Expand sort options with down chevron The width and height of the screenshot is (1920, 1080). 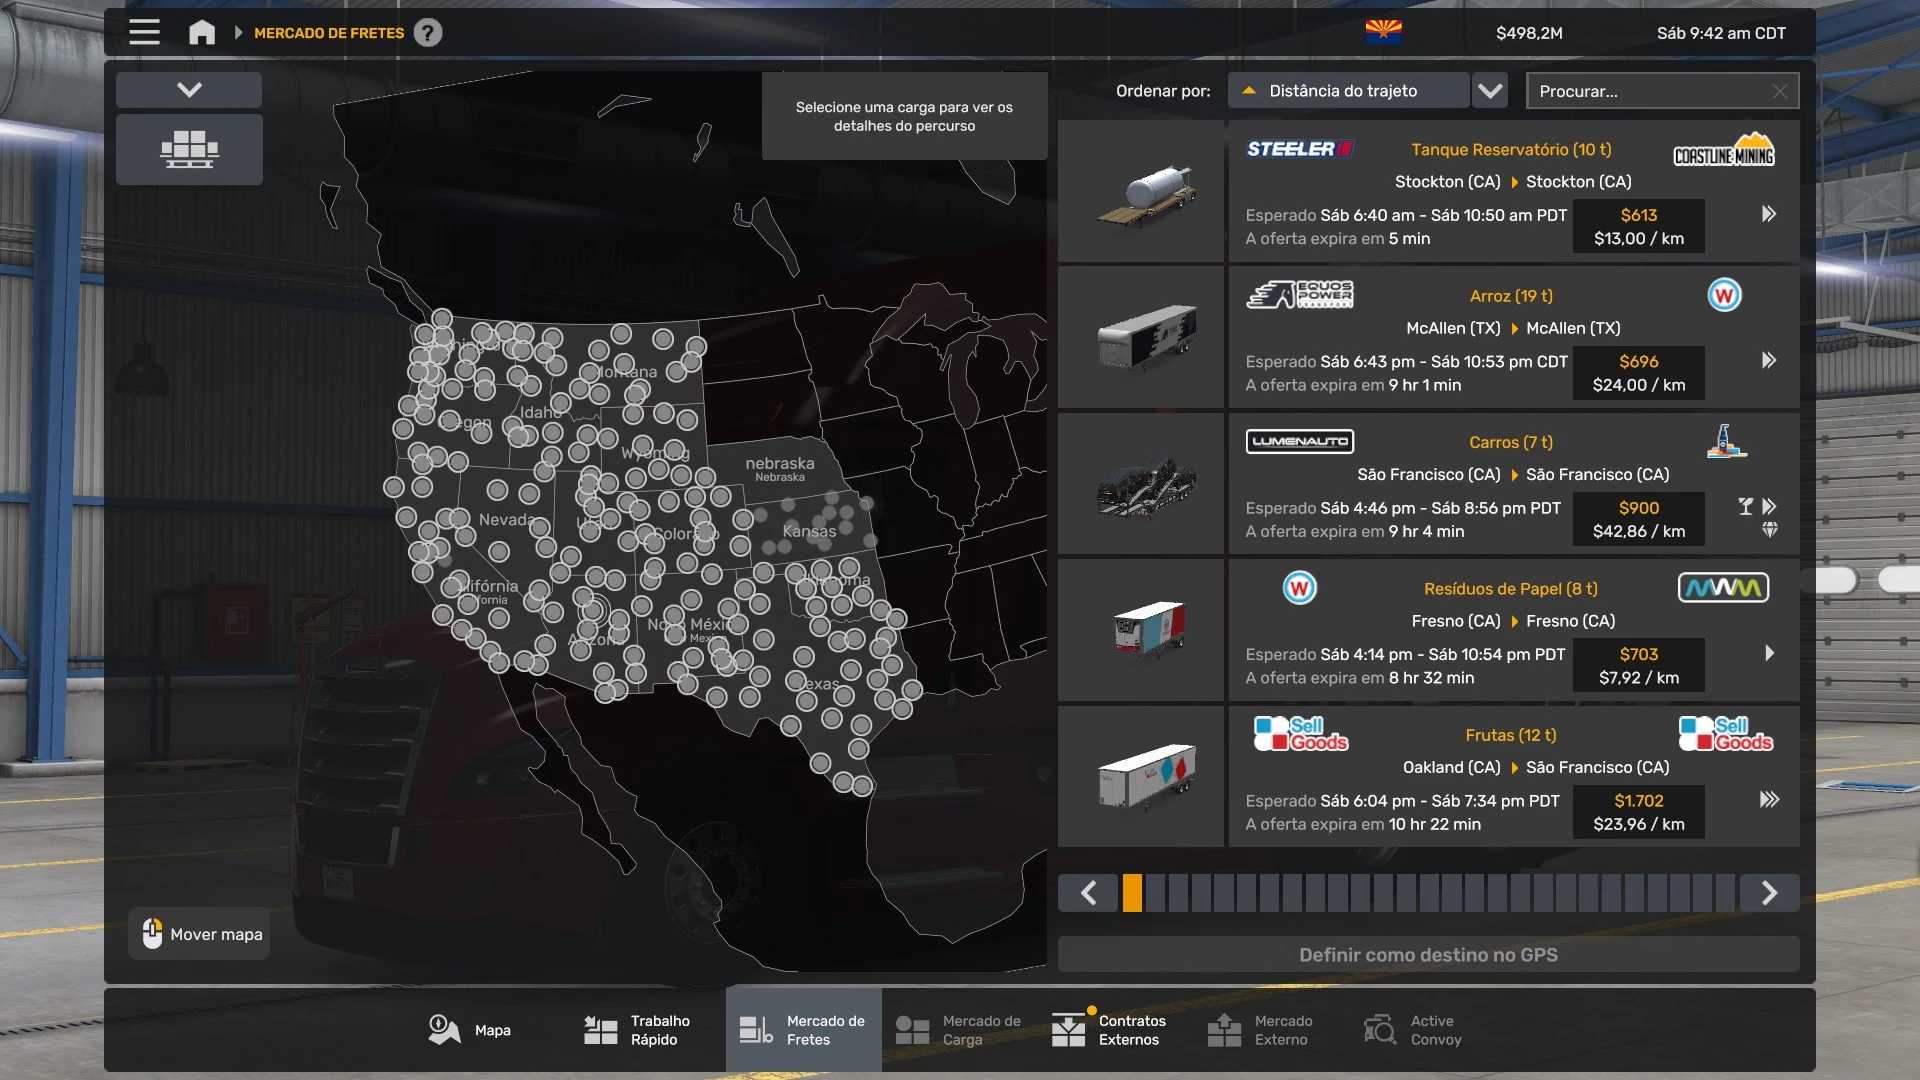tap(1490, 91)
